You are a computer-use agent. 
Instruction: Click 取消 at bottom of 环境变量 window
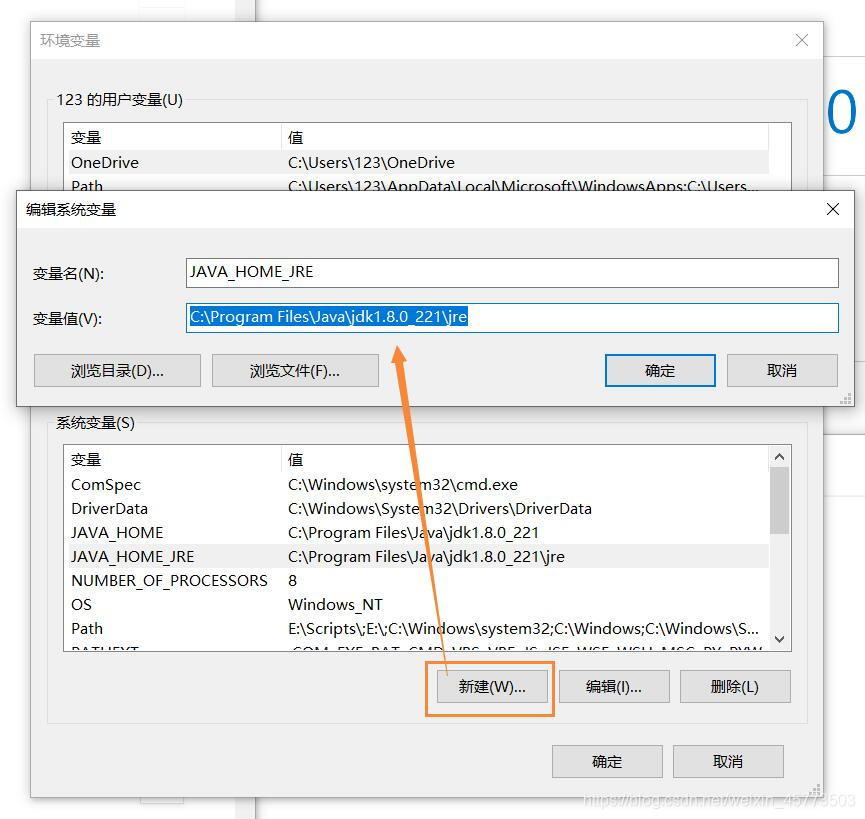point(728,762)
